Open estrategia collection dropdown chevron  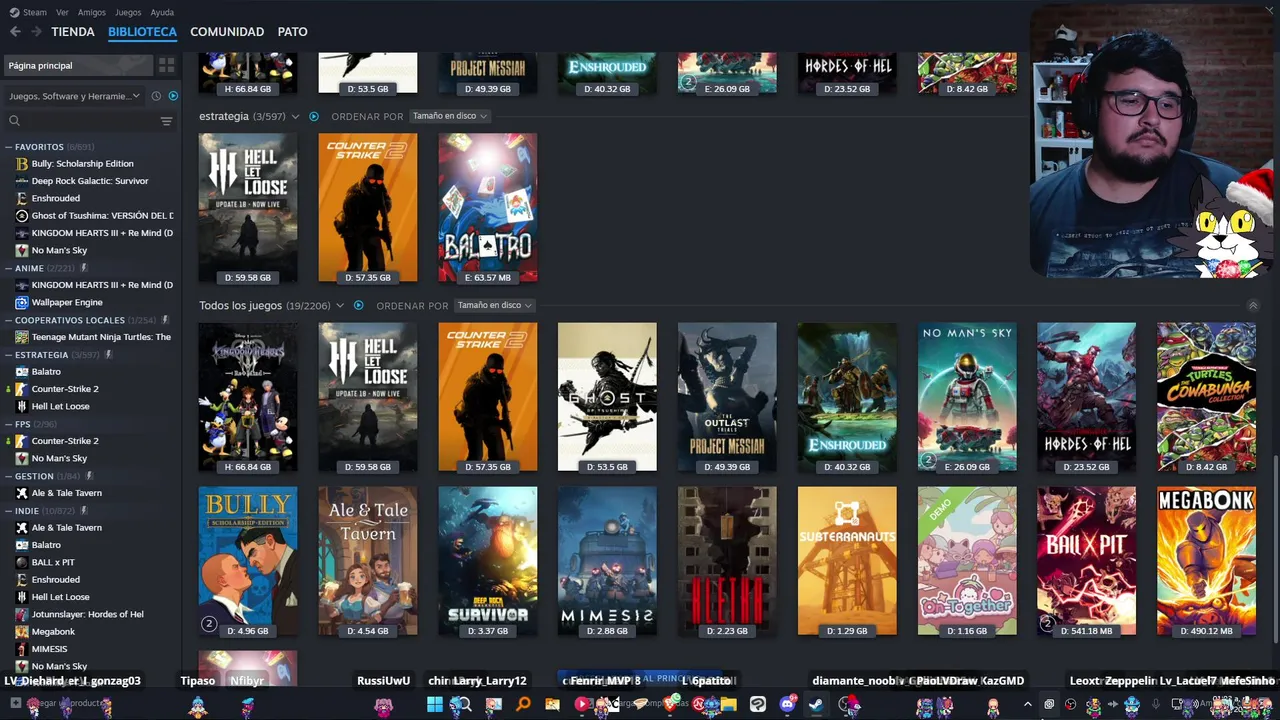coord(295,117)
